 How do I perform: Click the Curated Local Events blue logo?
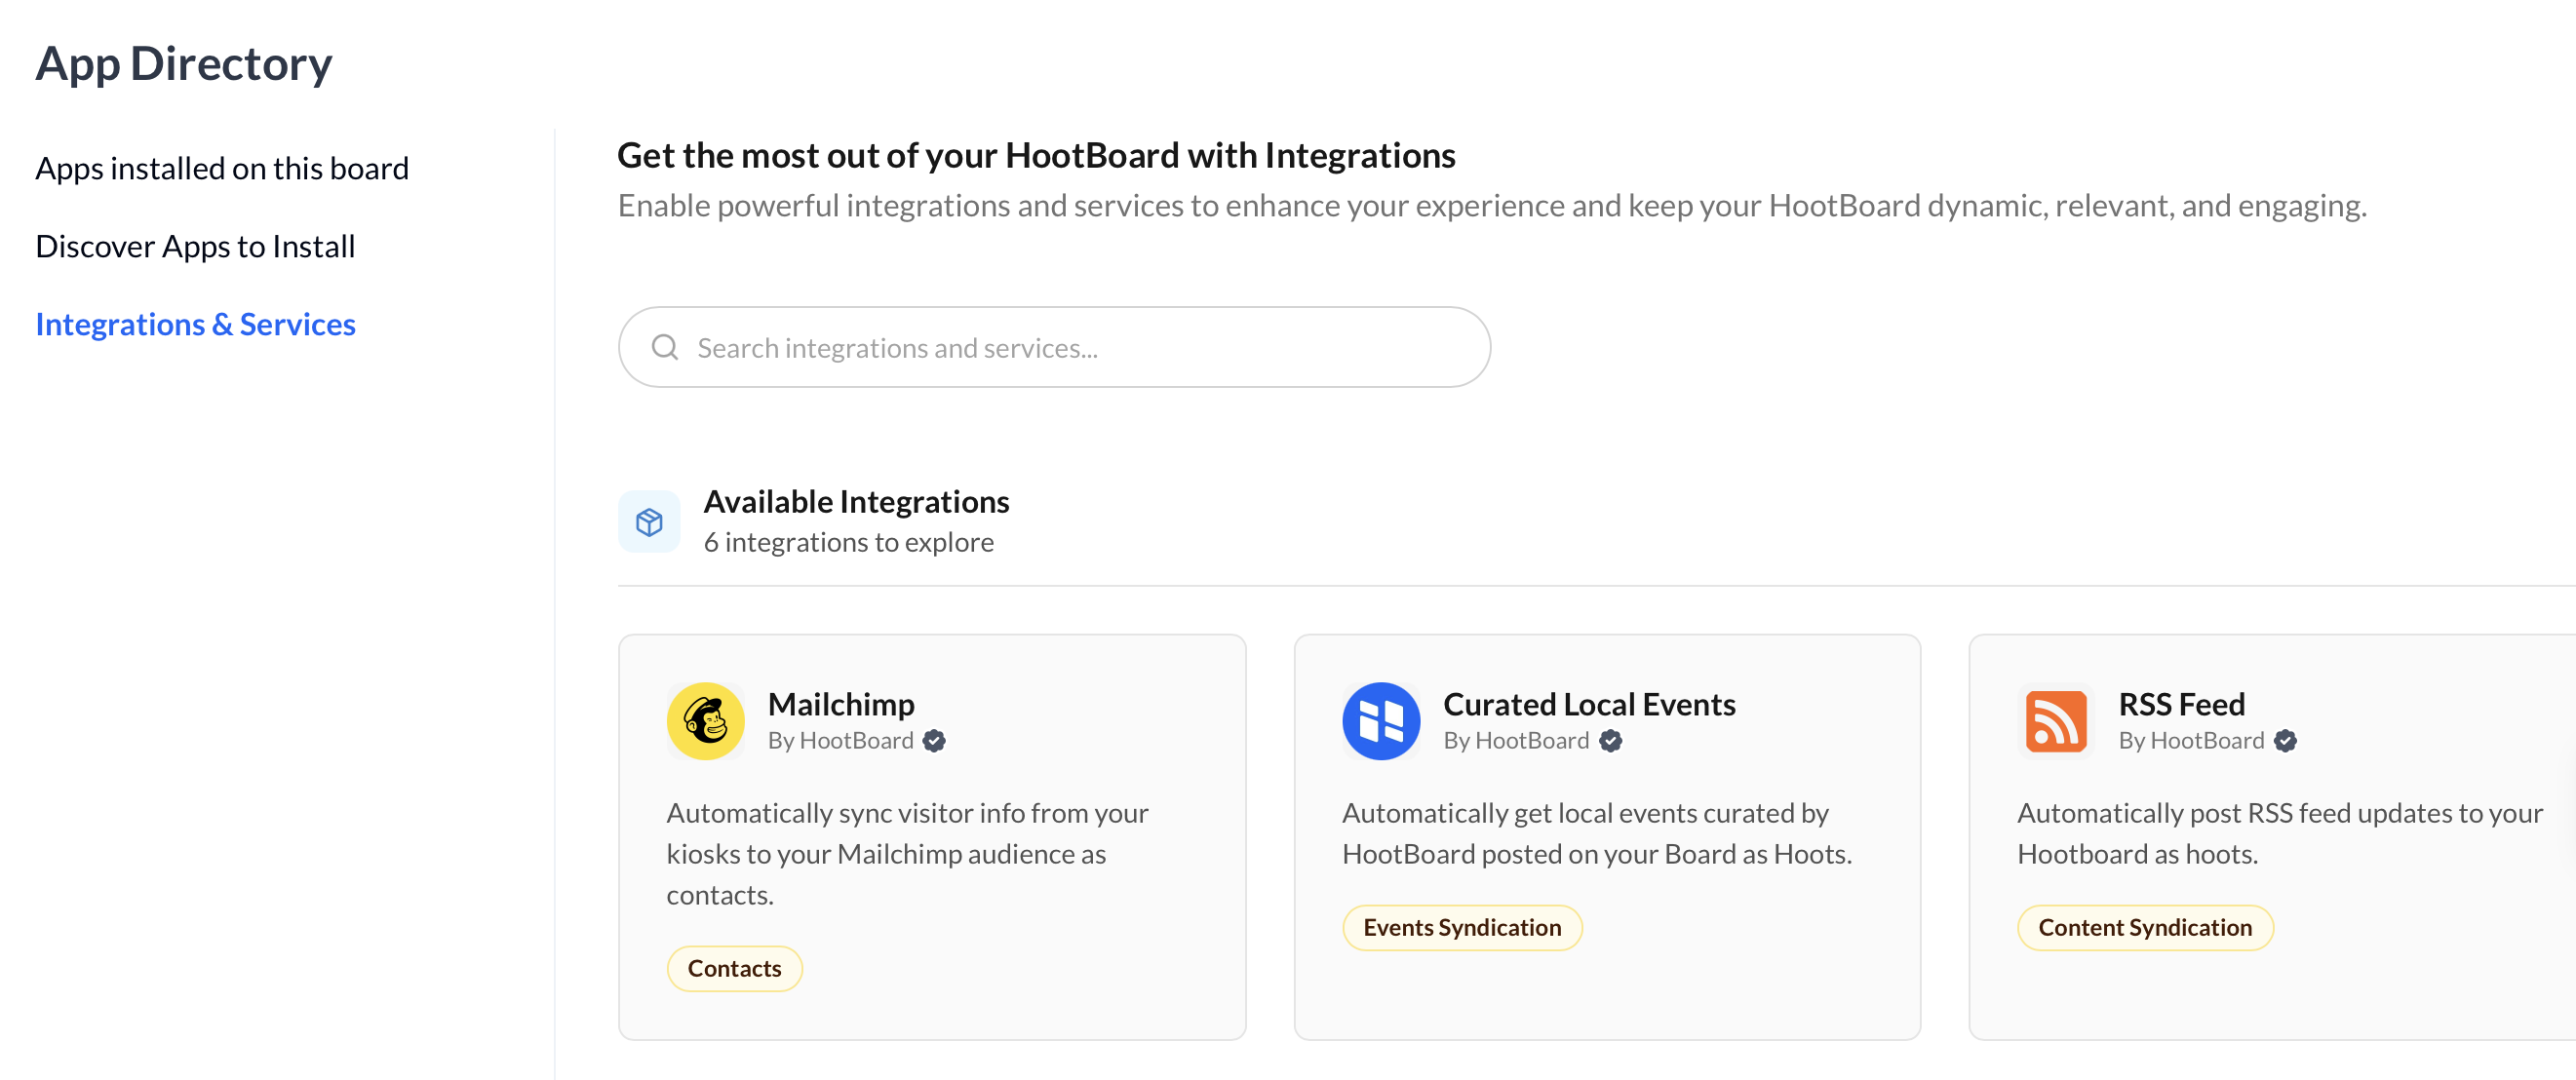point(1380,721)
